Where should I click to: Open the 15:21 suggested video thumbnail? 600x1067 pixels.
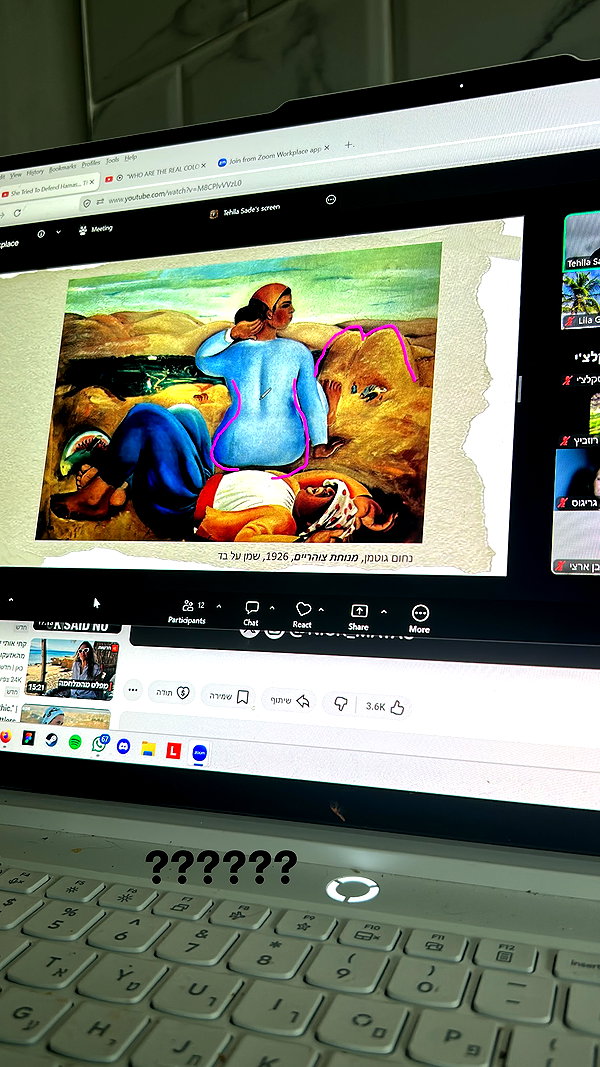coord(72,668)
